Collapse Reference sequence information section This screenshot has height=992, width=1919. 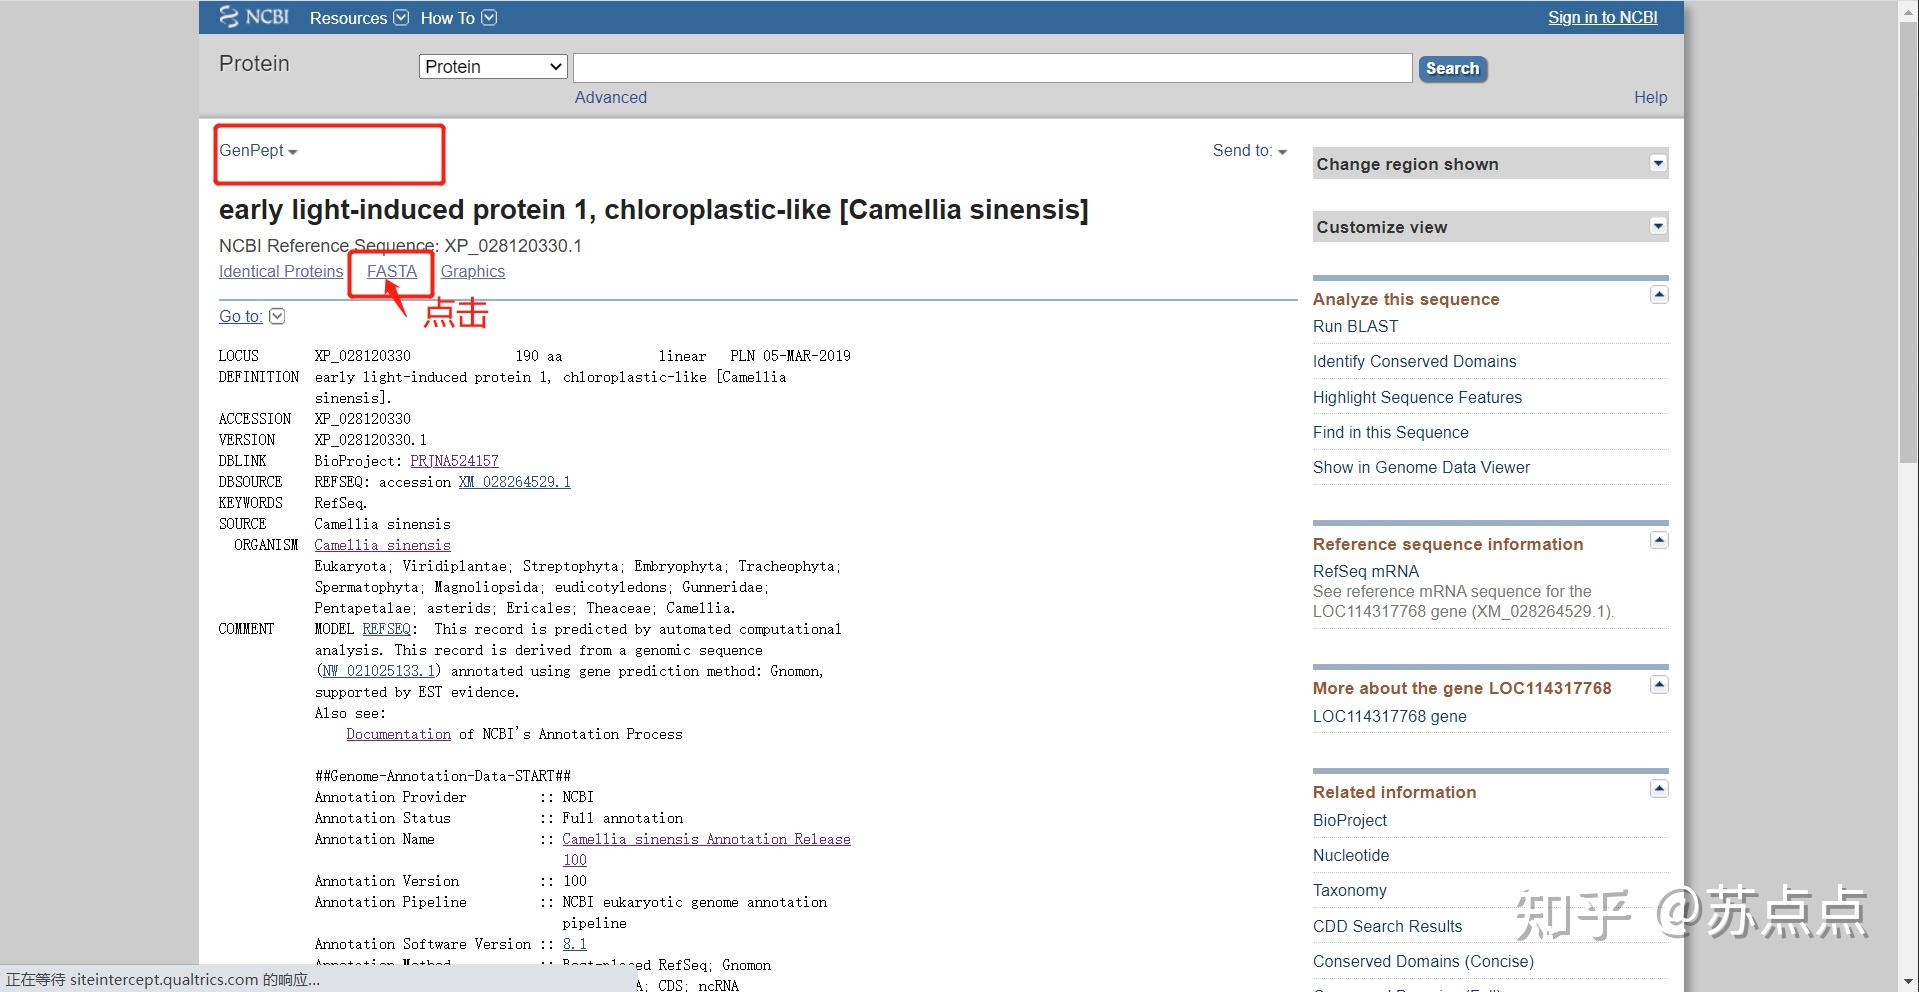click(1659, 540)
